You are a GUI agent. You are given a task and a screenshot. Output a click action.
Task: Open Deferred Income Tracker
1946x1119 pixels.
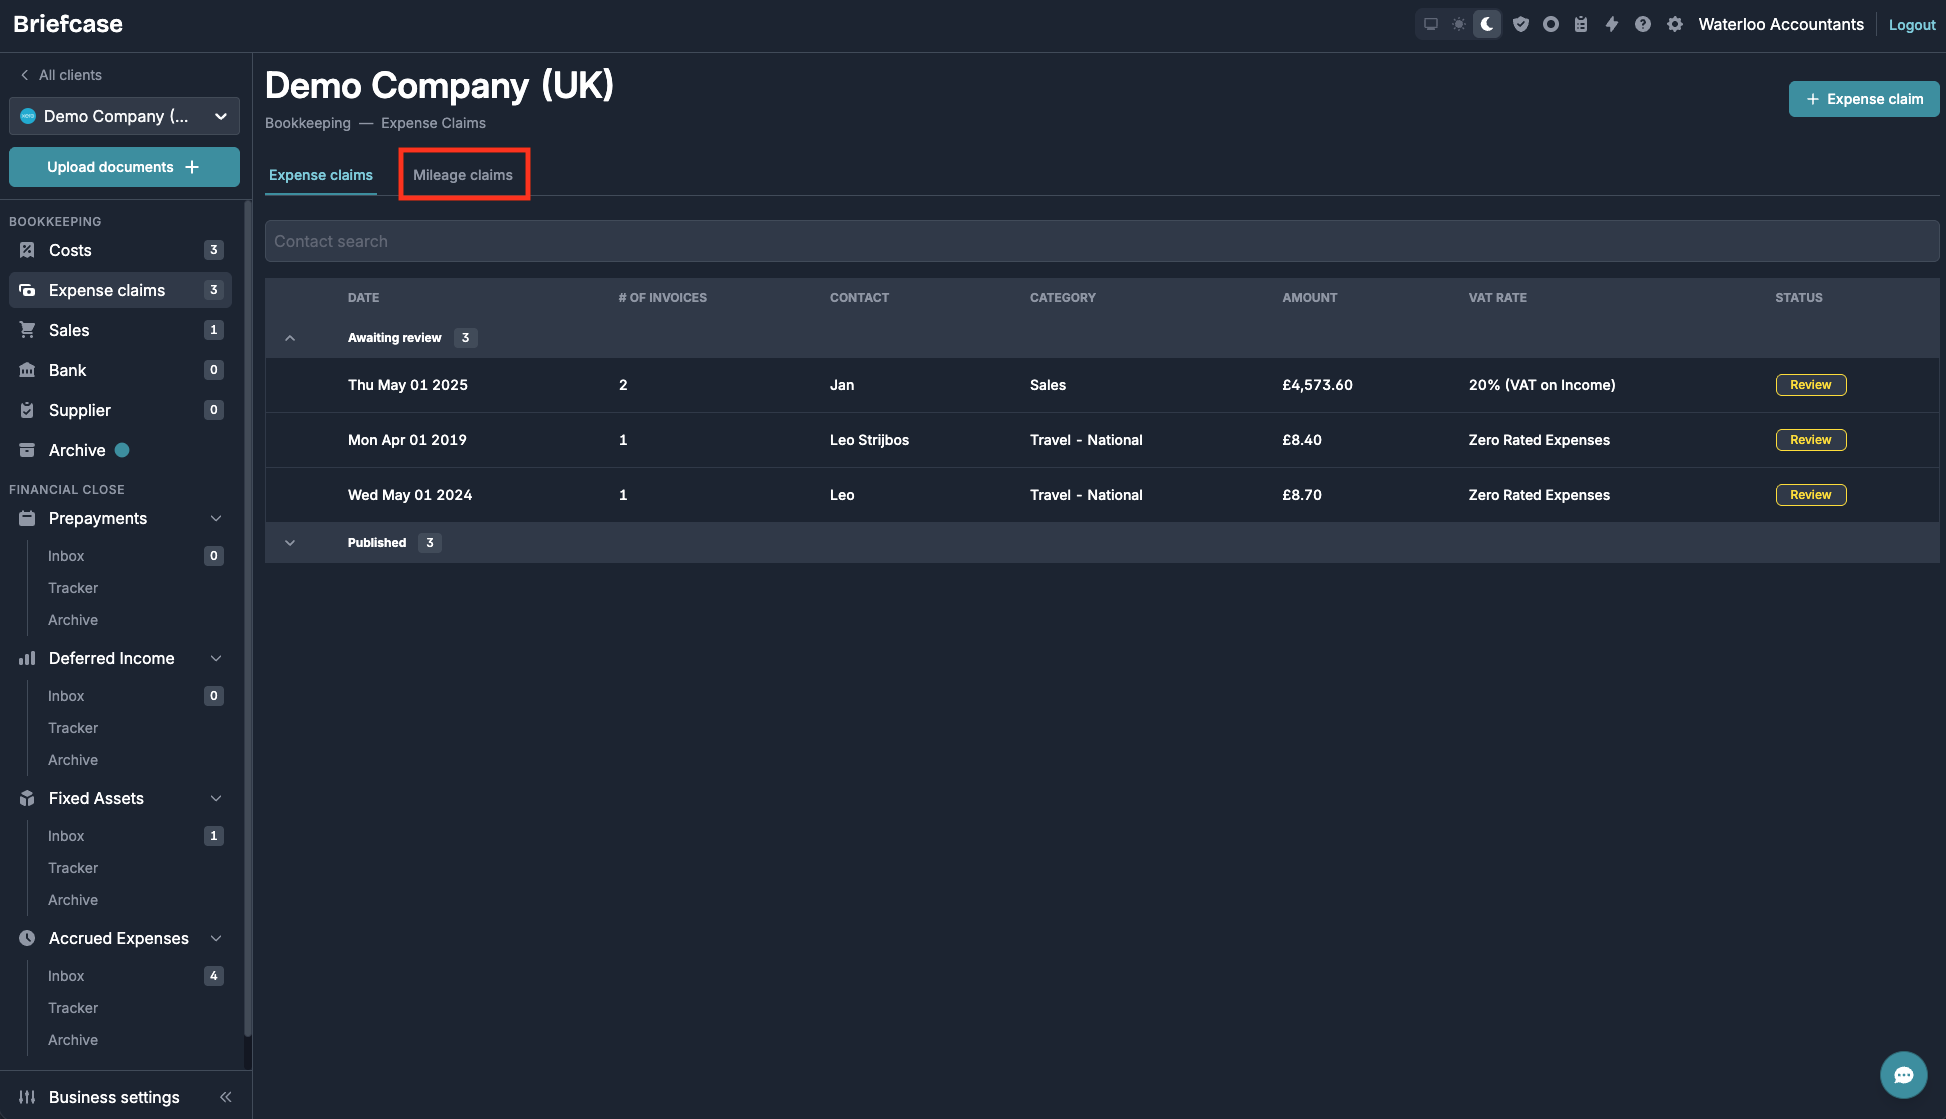pos(73,728)
